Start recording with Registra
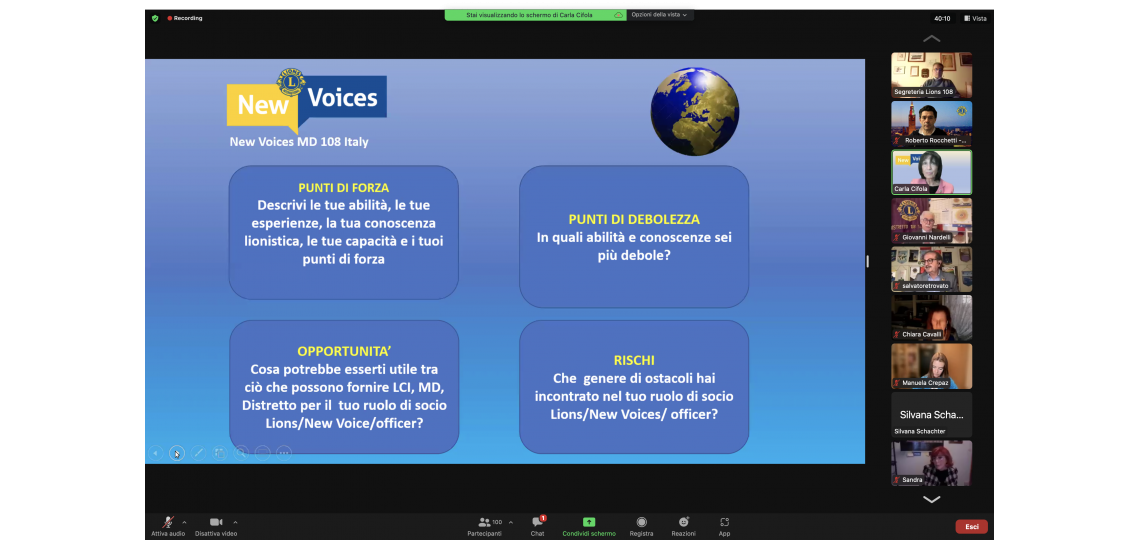This screenshot has width=1140, height=540. pyautogui.click(x=641, y=526)
